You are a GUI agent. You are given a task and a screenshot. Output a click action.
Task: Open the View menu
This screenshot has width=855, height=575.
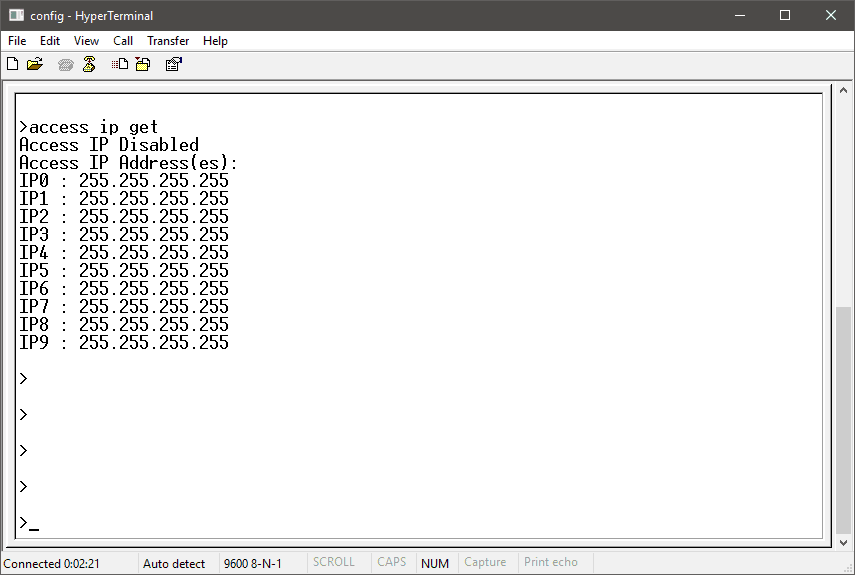point(87,41)
